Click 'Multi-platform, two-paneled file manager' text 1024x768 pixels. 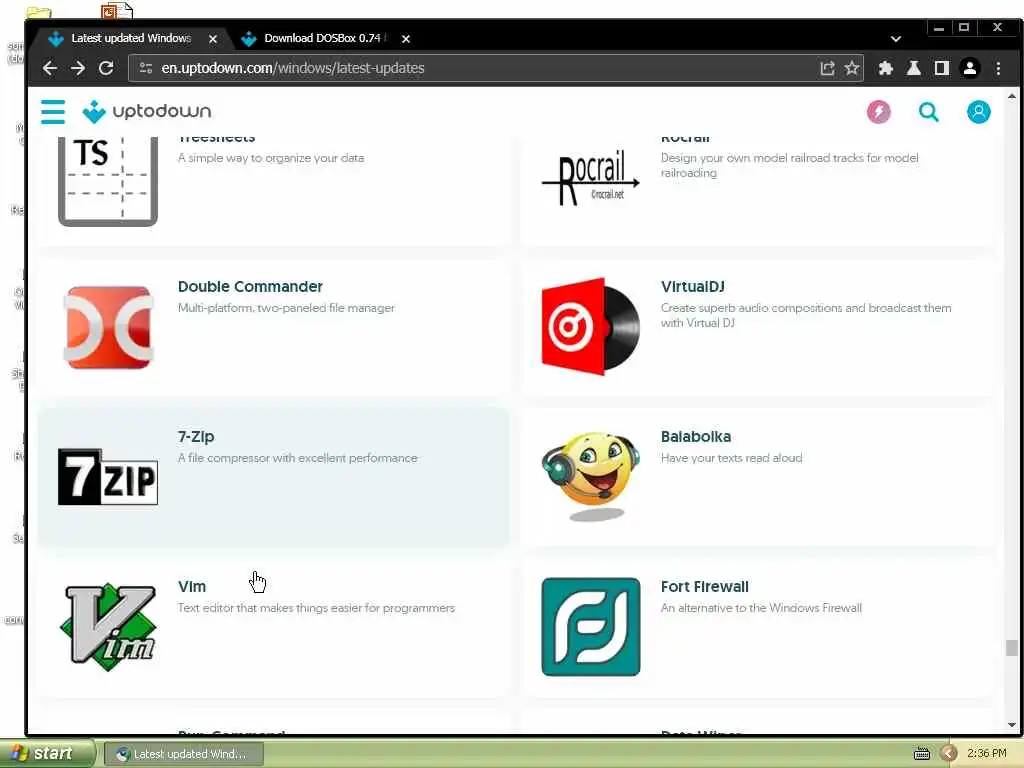tap(286, 308)
